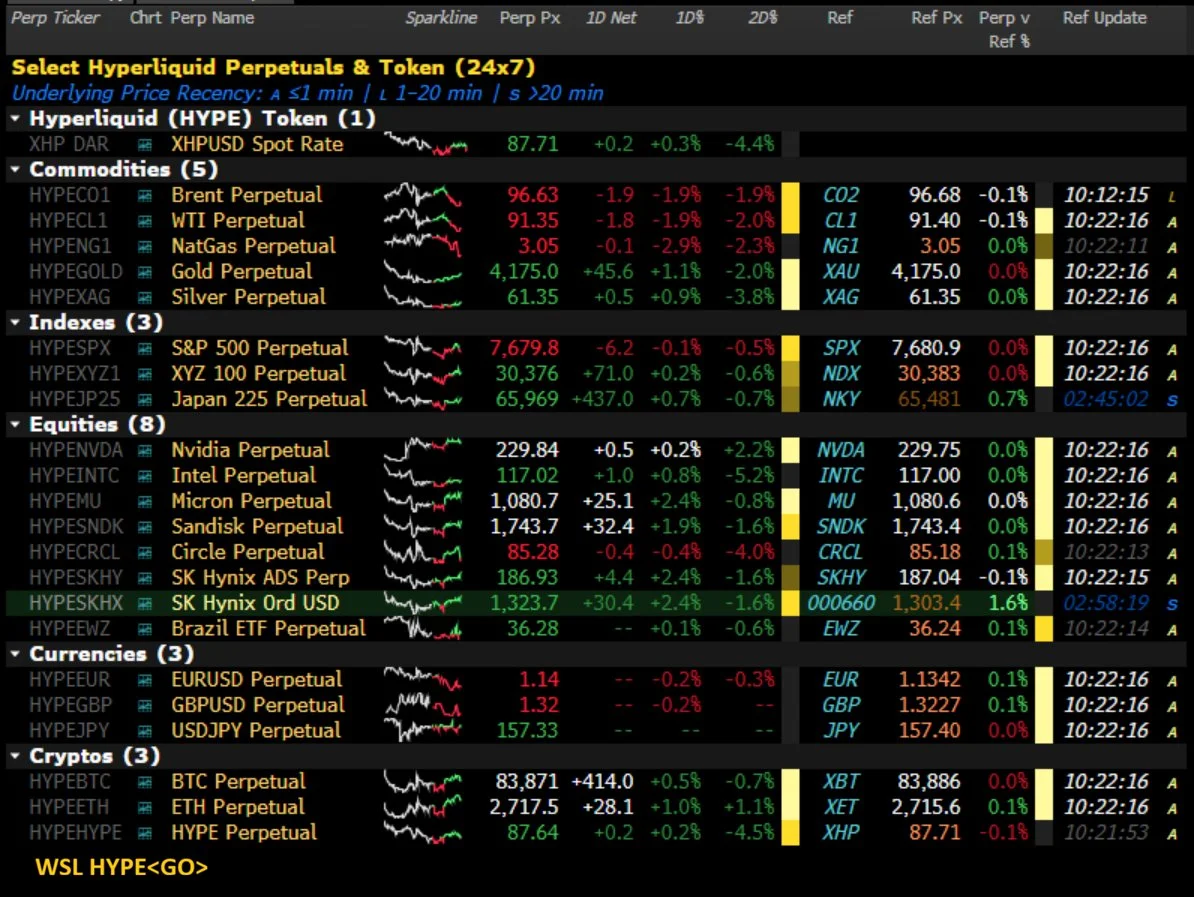Open chart icon for EURUSD Perpetual
1194x897 pixels.
coord(145,680)
